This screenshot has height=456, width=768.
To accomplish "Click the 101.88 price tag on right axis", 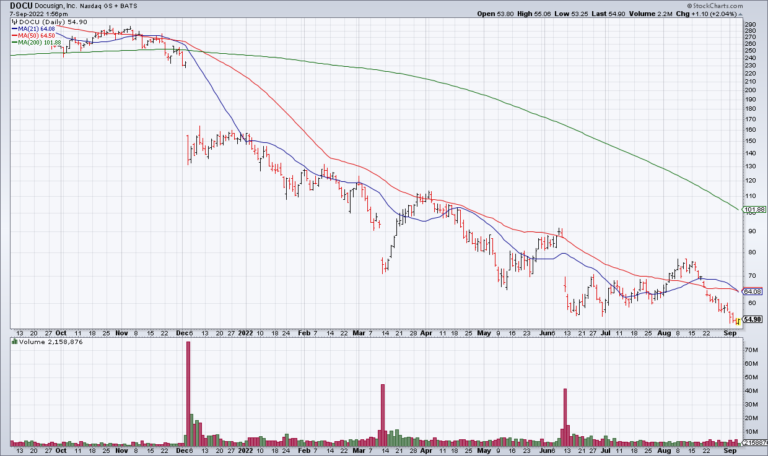I will click(x=754, y=210).
